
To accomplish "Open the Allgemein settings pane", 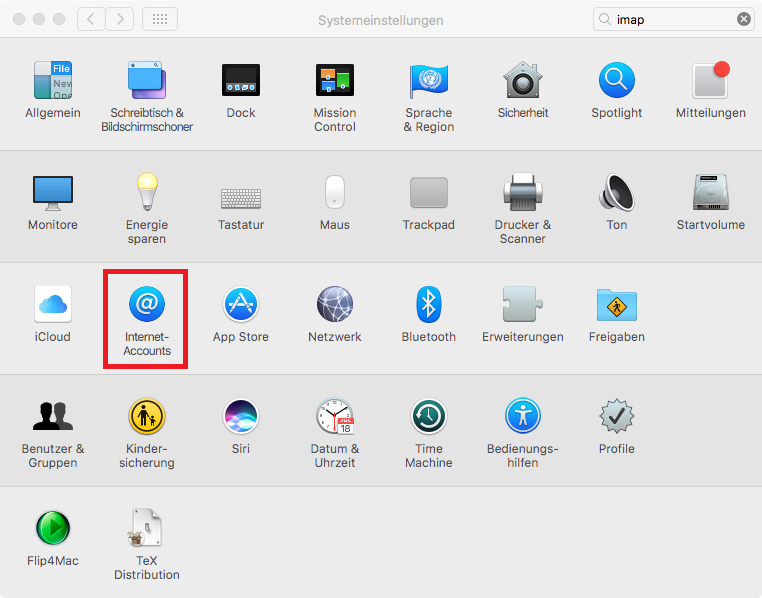I will pos(53,80).
